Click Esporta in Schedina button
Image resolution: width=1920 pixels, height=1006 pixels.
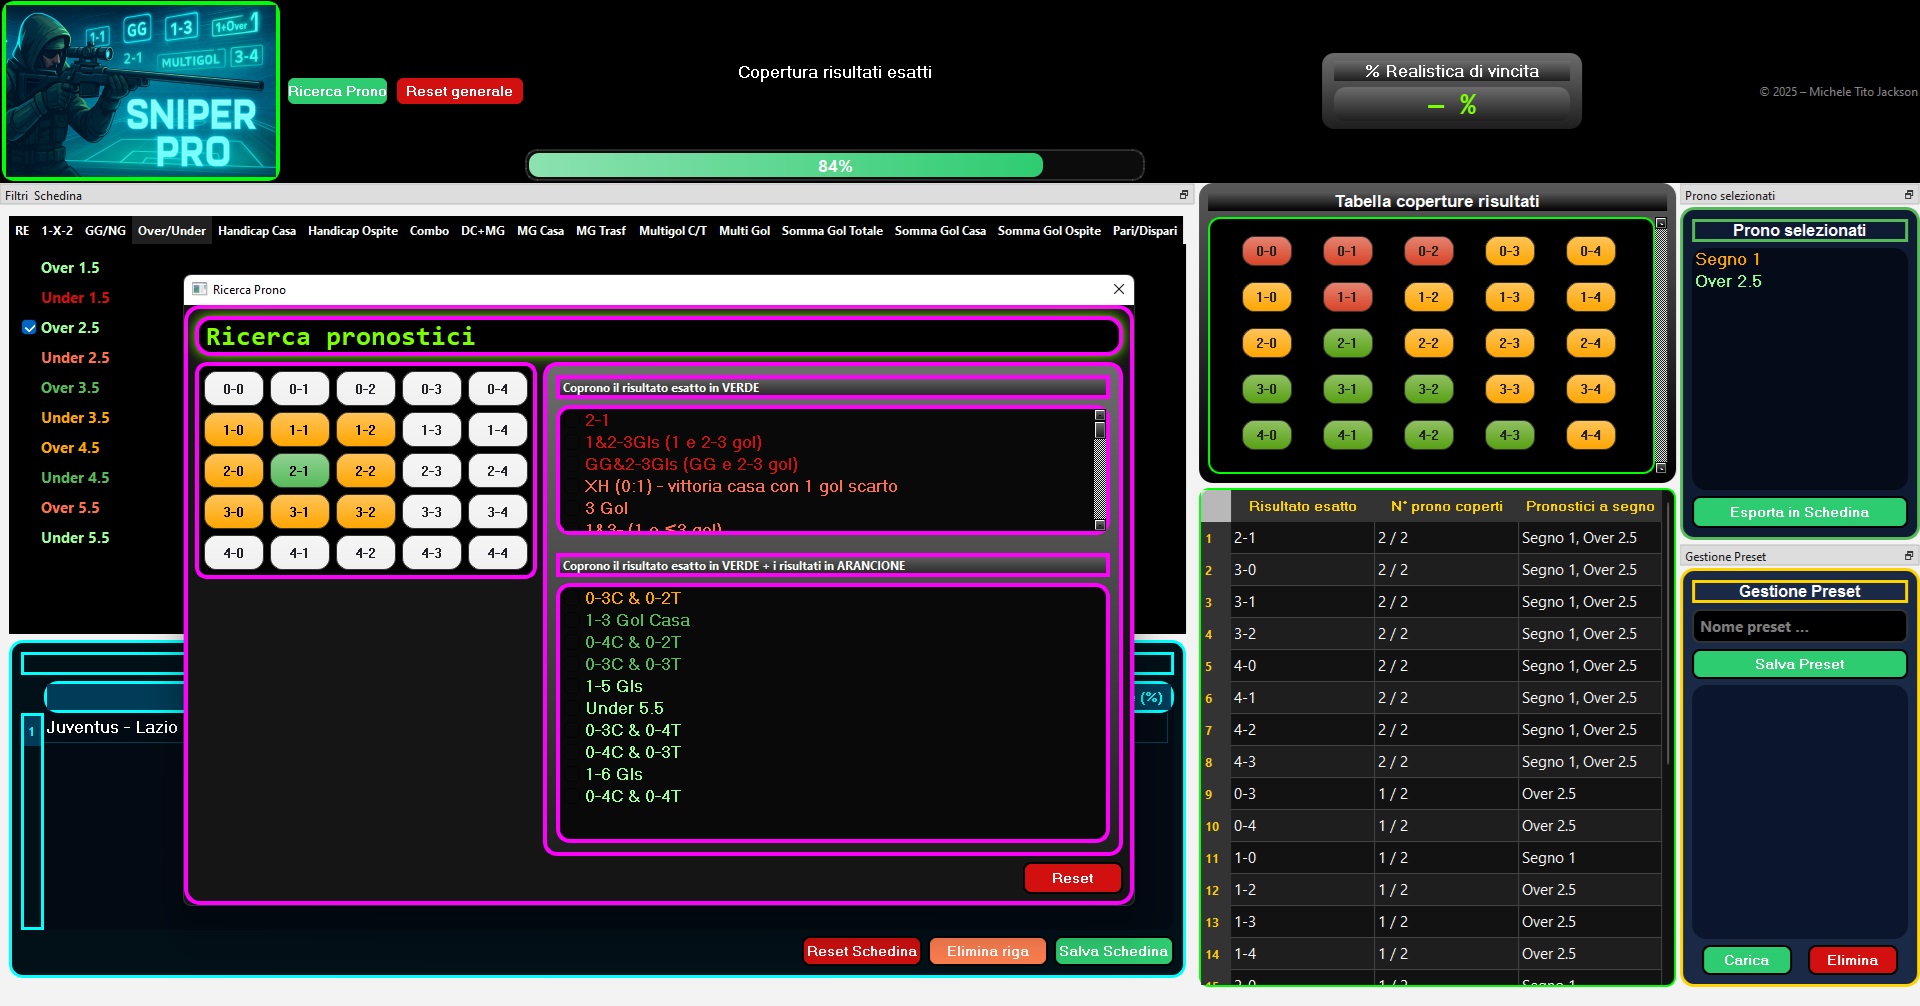(1798, 512)
